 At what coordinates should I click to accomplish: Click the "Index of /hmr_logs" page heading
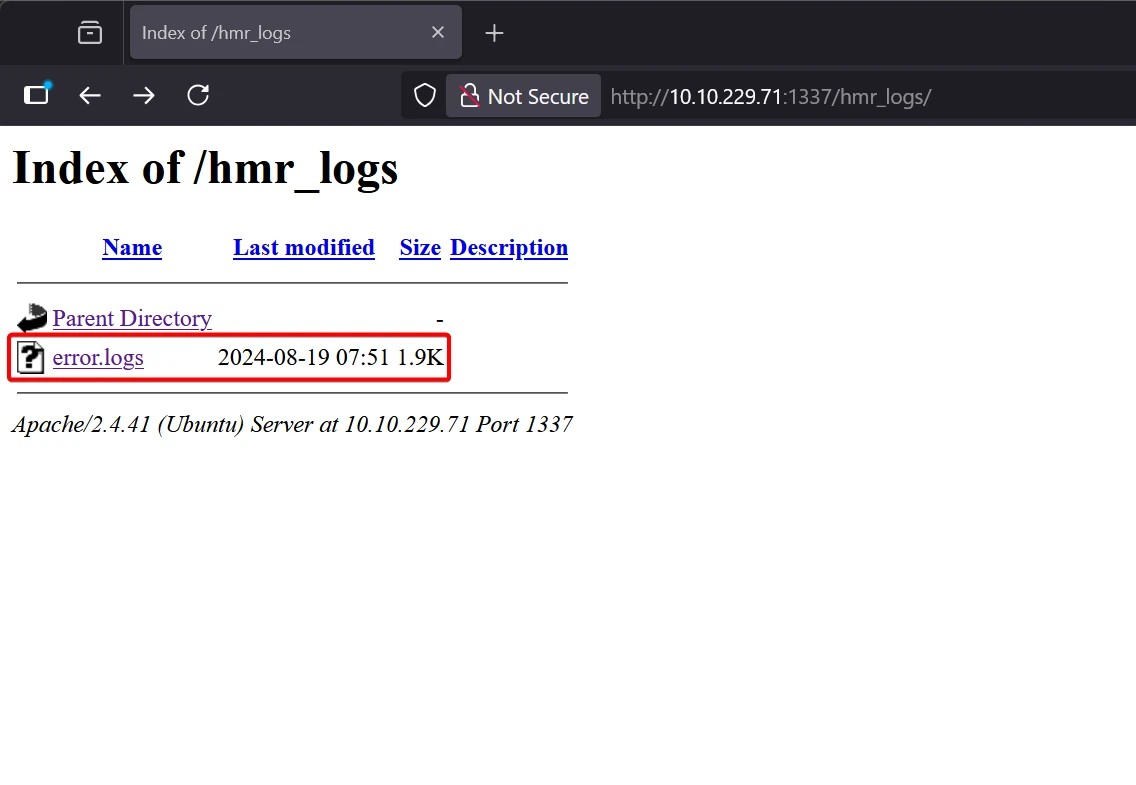point(205,168)
